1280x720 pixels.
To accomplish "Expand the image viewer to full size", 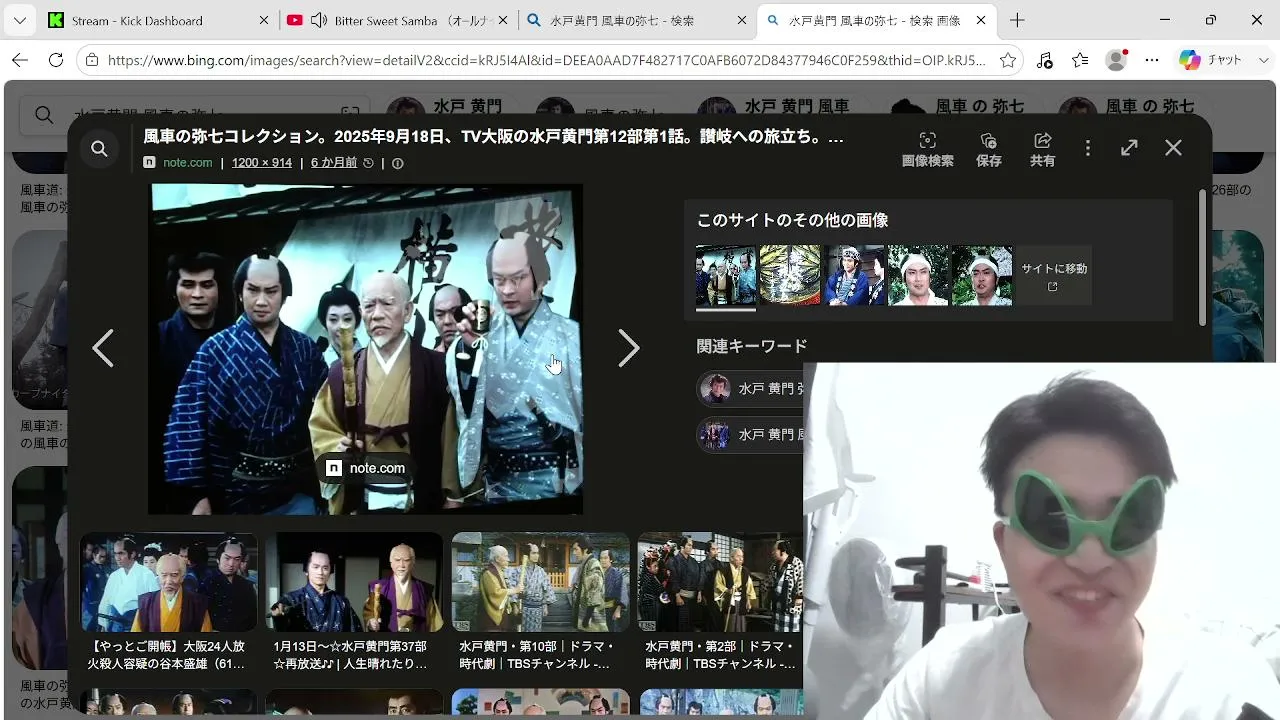I will [x=1129, y=148].
